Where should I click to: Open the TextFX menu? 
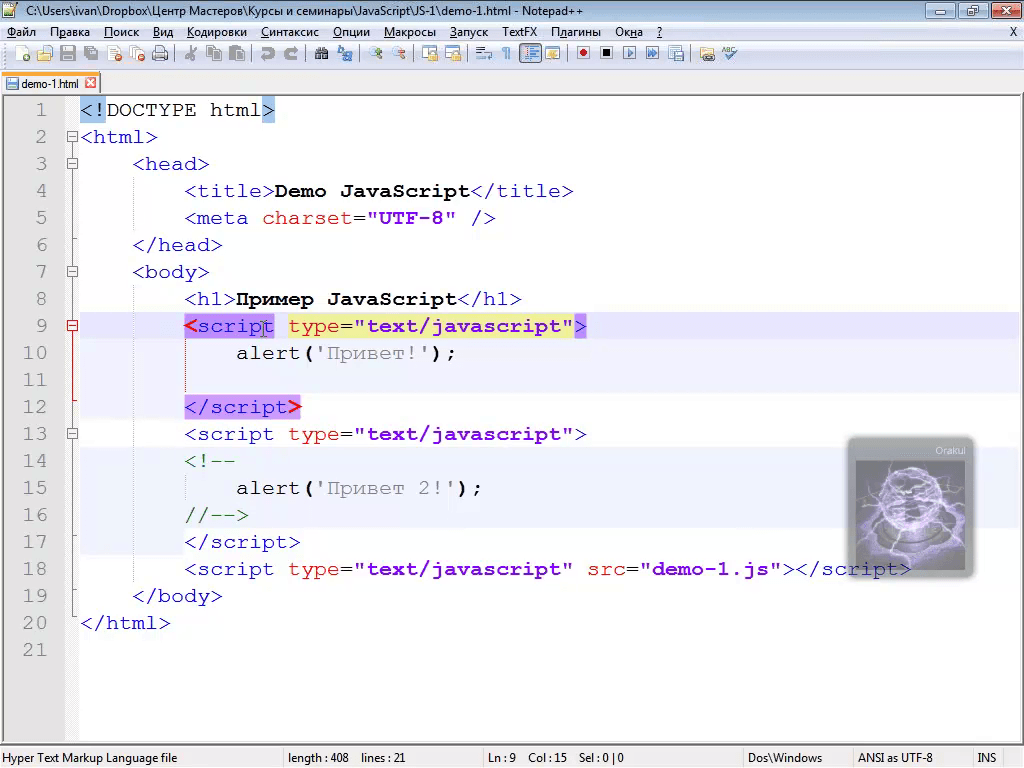point(519,32)
